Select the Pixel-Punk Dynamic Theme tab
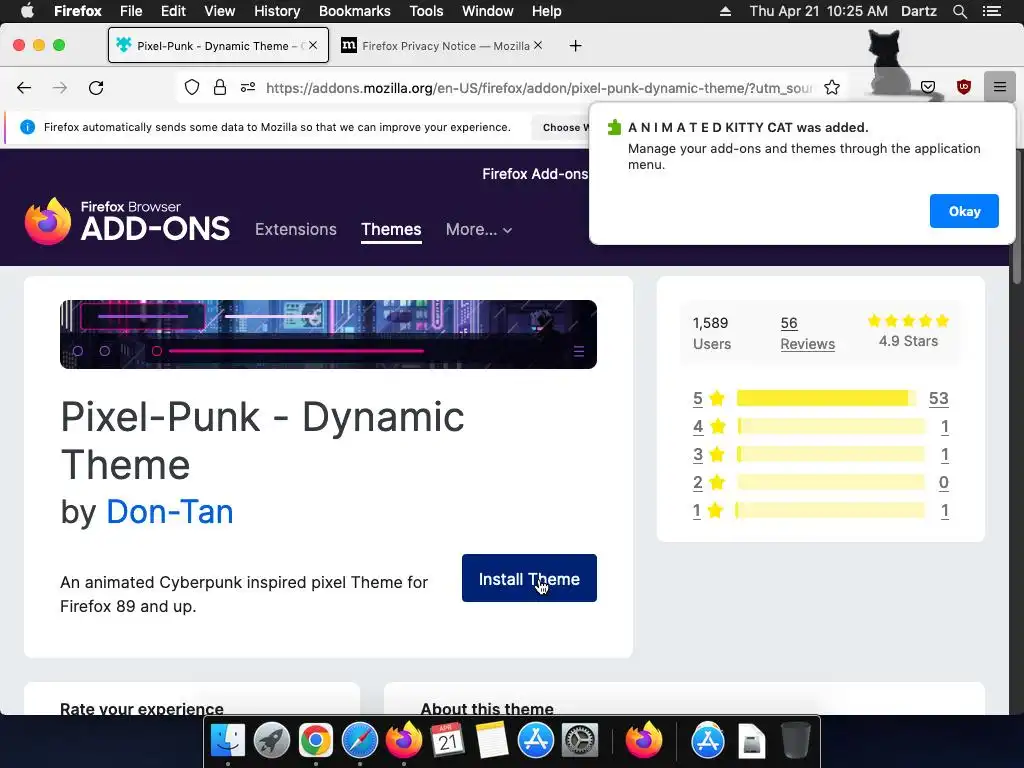This screenshot has width=1024, height=768. pos(218,46)
